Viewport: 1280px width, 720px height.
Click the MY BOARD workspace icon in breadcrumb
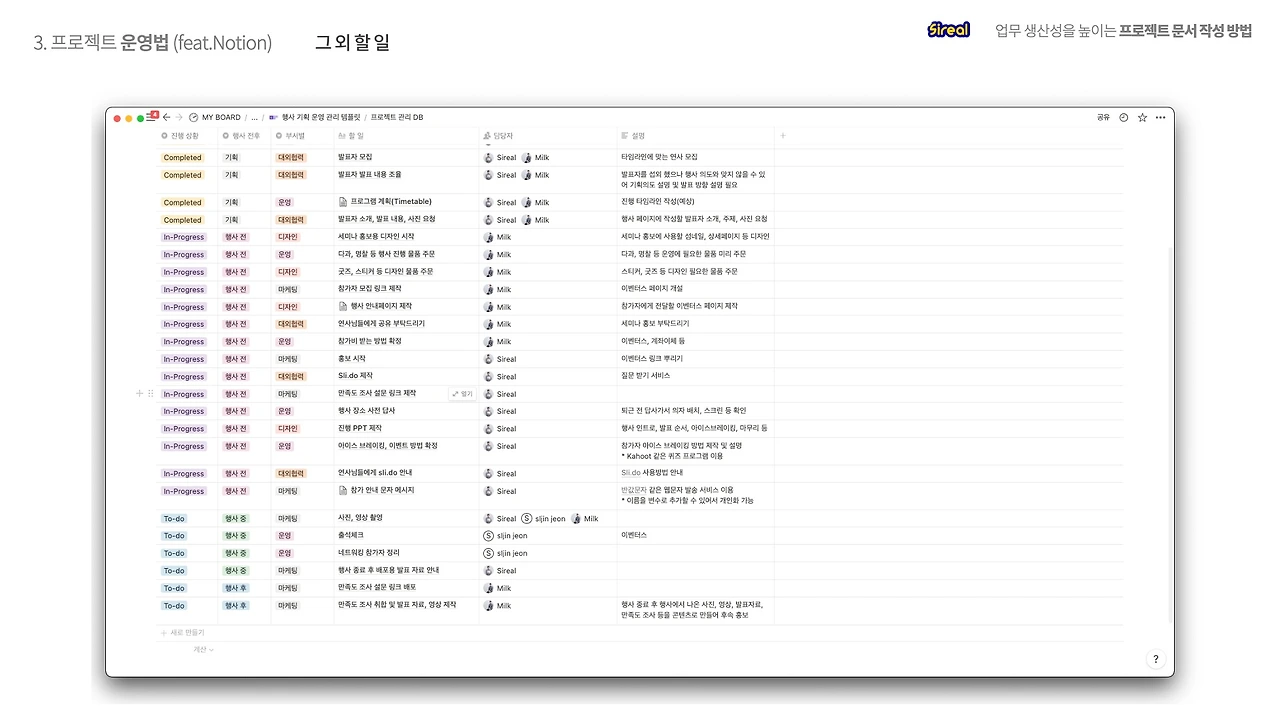(194, 117)
